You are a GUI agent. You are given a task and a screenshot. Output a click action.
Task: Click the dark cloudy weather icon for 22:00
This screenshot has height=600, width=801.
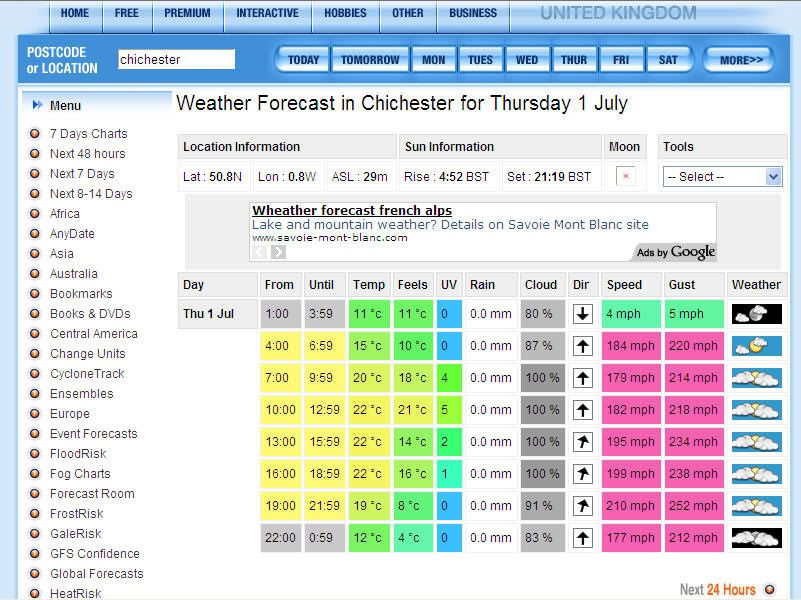pos(755,537)
